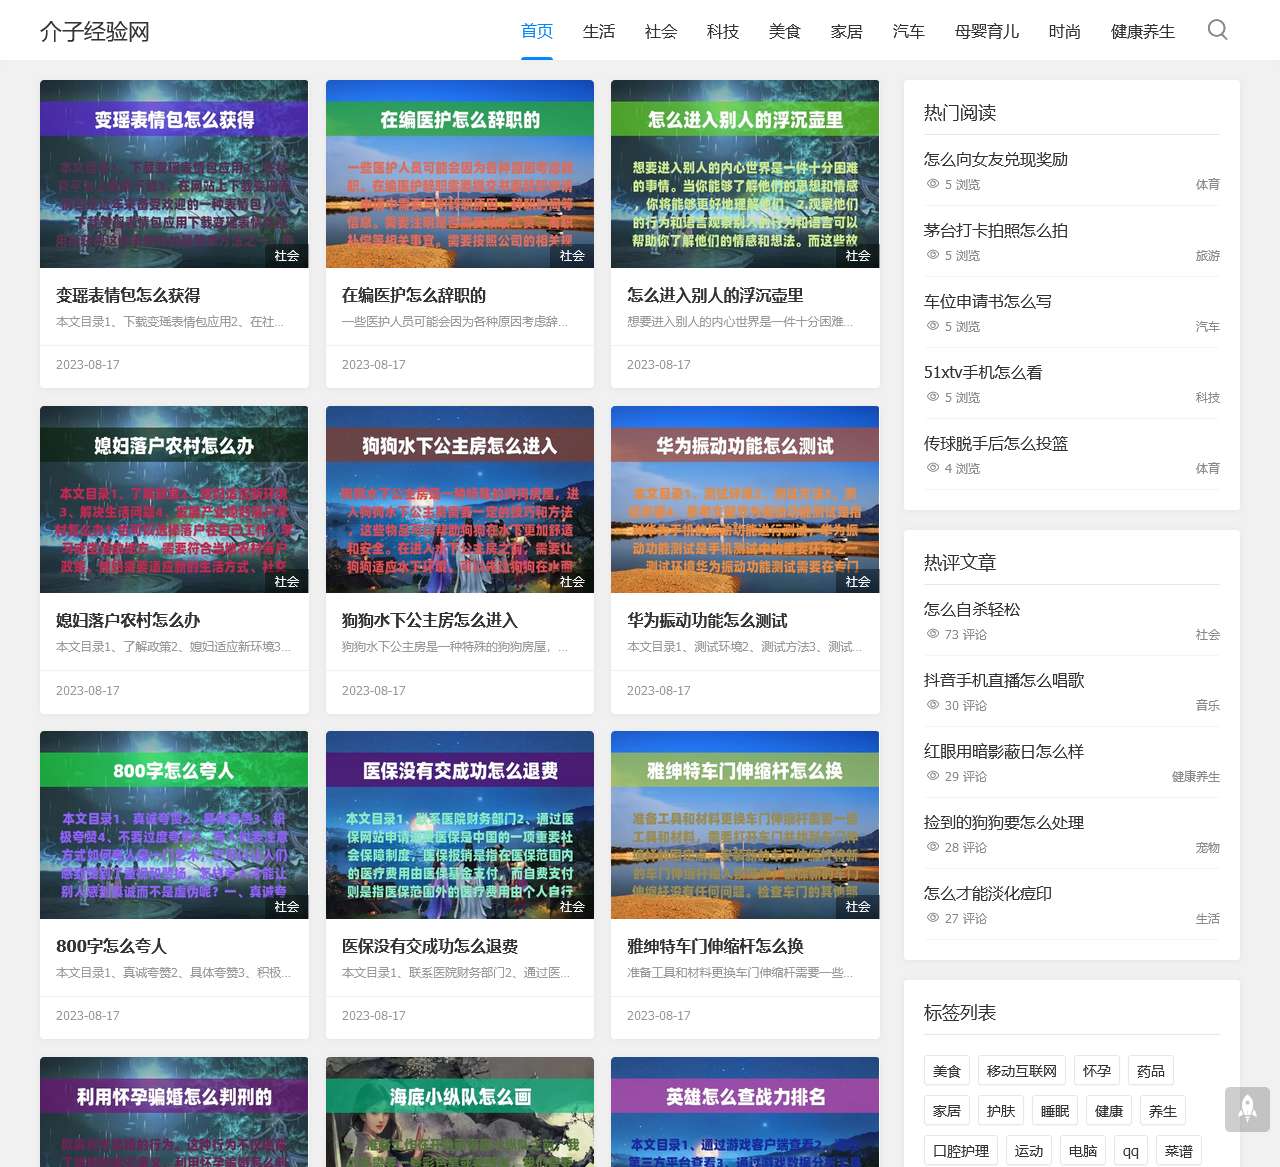Click the rocket back-to-top button
Screen dimensions: 1280x1167
[1247, 1107]
